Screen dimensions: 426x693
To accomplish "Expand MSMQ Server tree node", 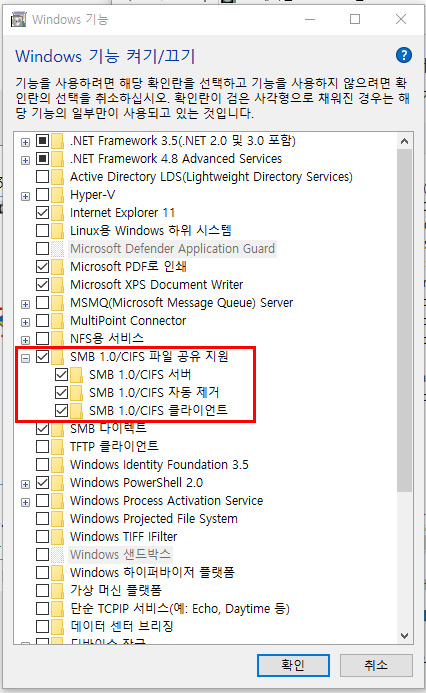I will (26, 304).
